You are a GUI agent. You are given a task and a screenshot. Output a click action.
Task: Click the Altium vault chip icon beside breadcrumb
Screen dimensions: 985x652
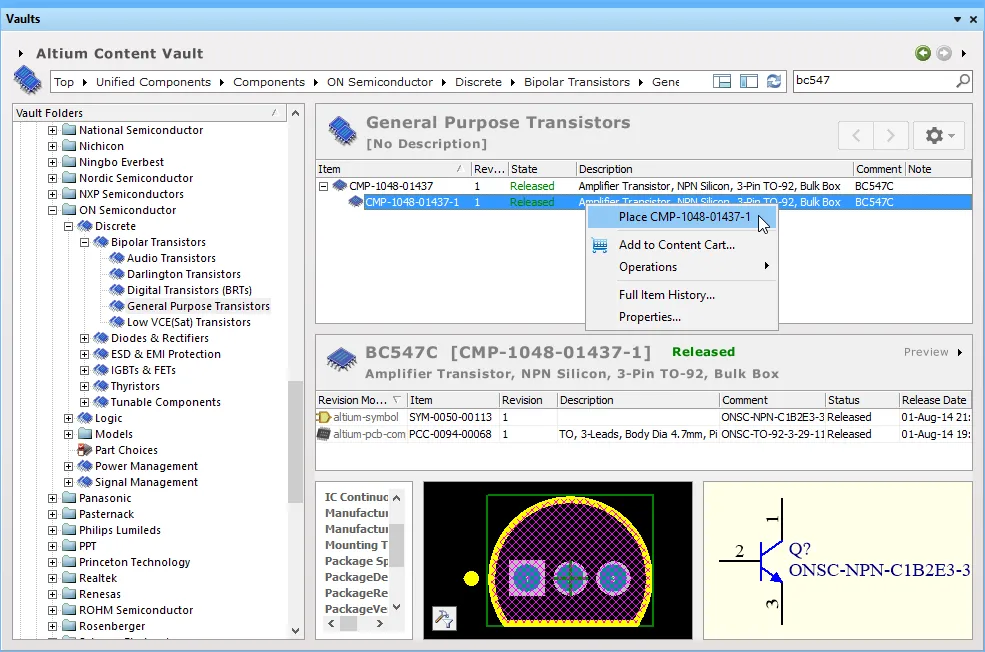pos(28,80)
